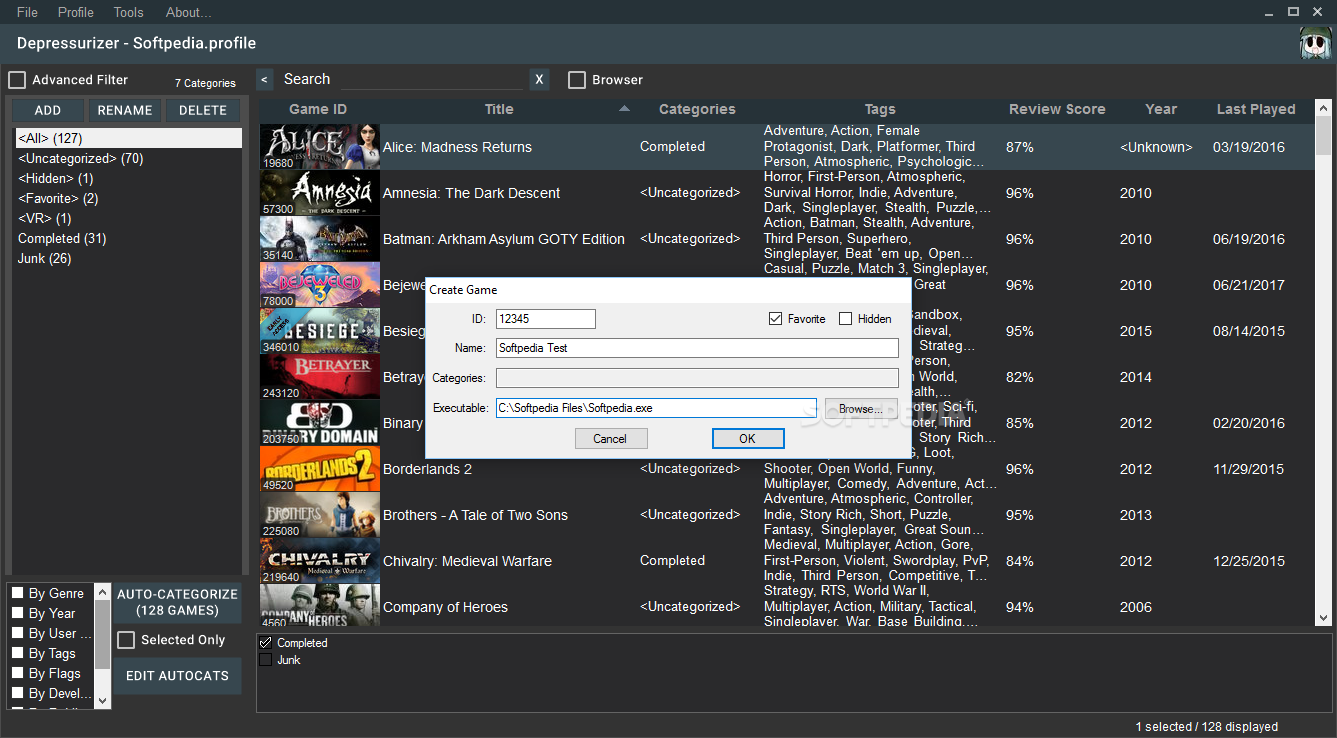Sort by the Tags column header

click(x=880, y=109)
